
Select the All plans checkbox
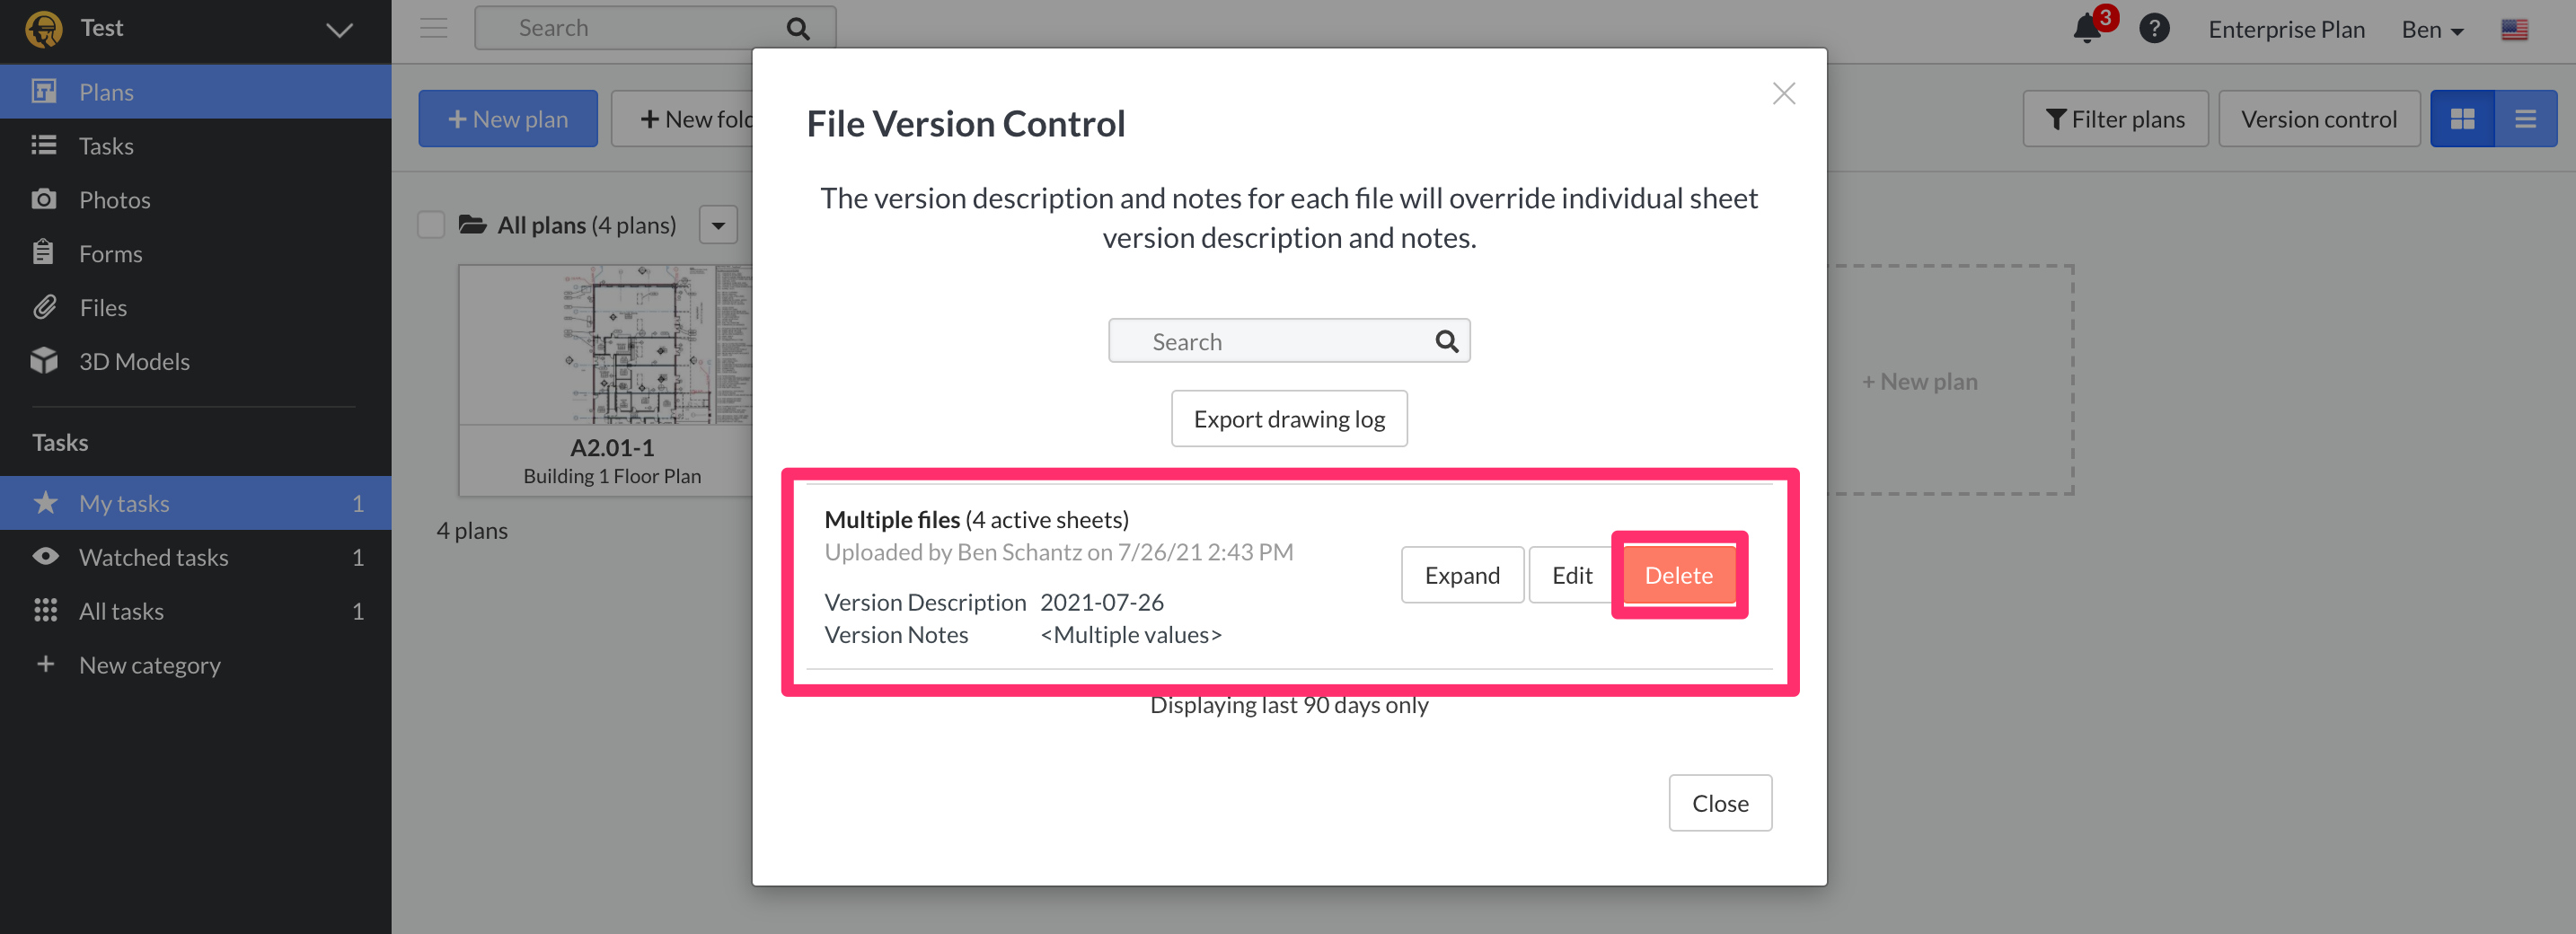431,225
